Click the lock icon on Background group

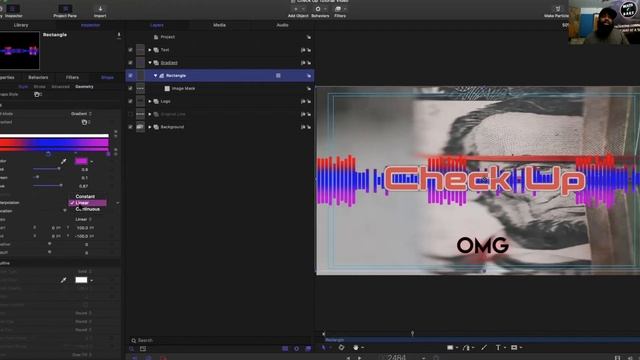309,127
